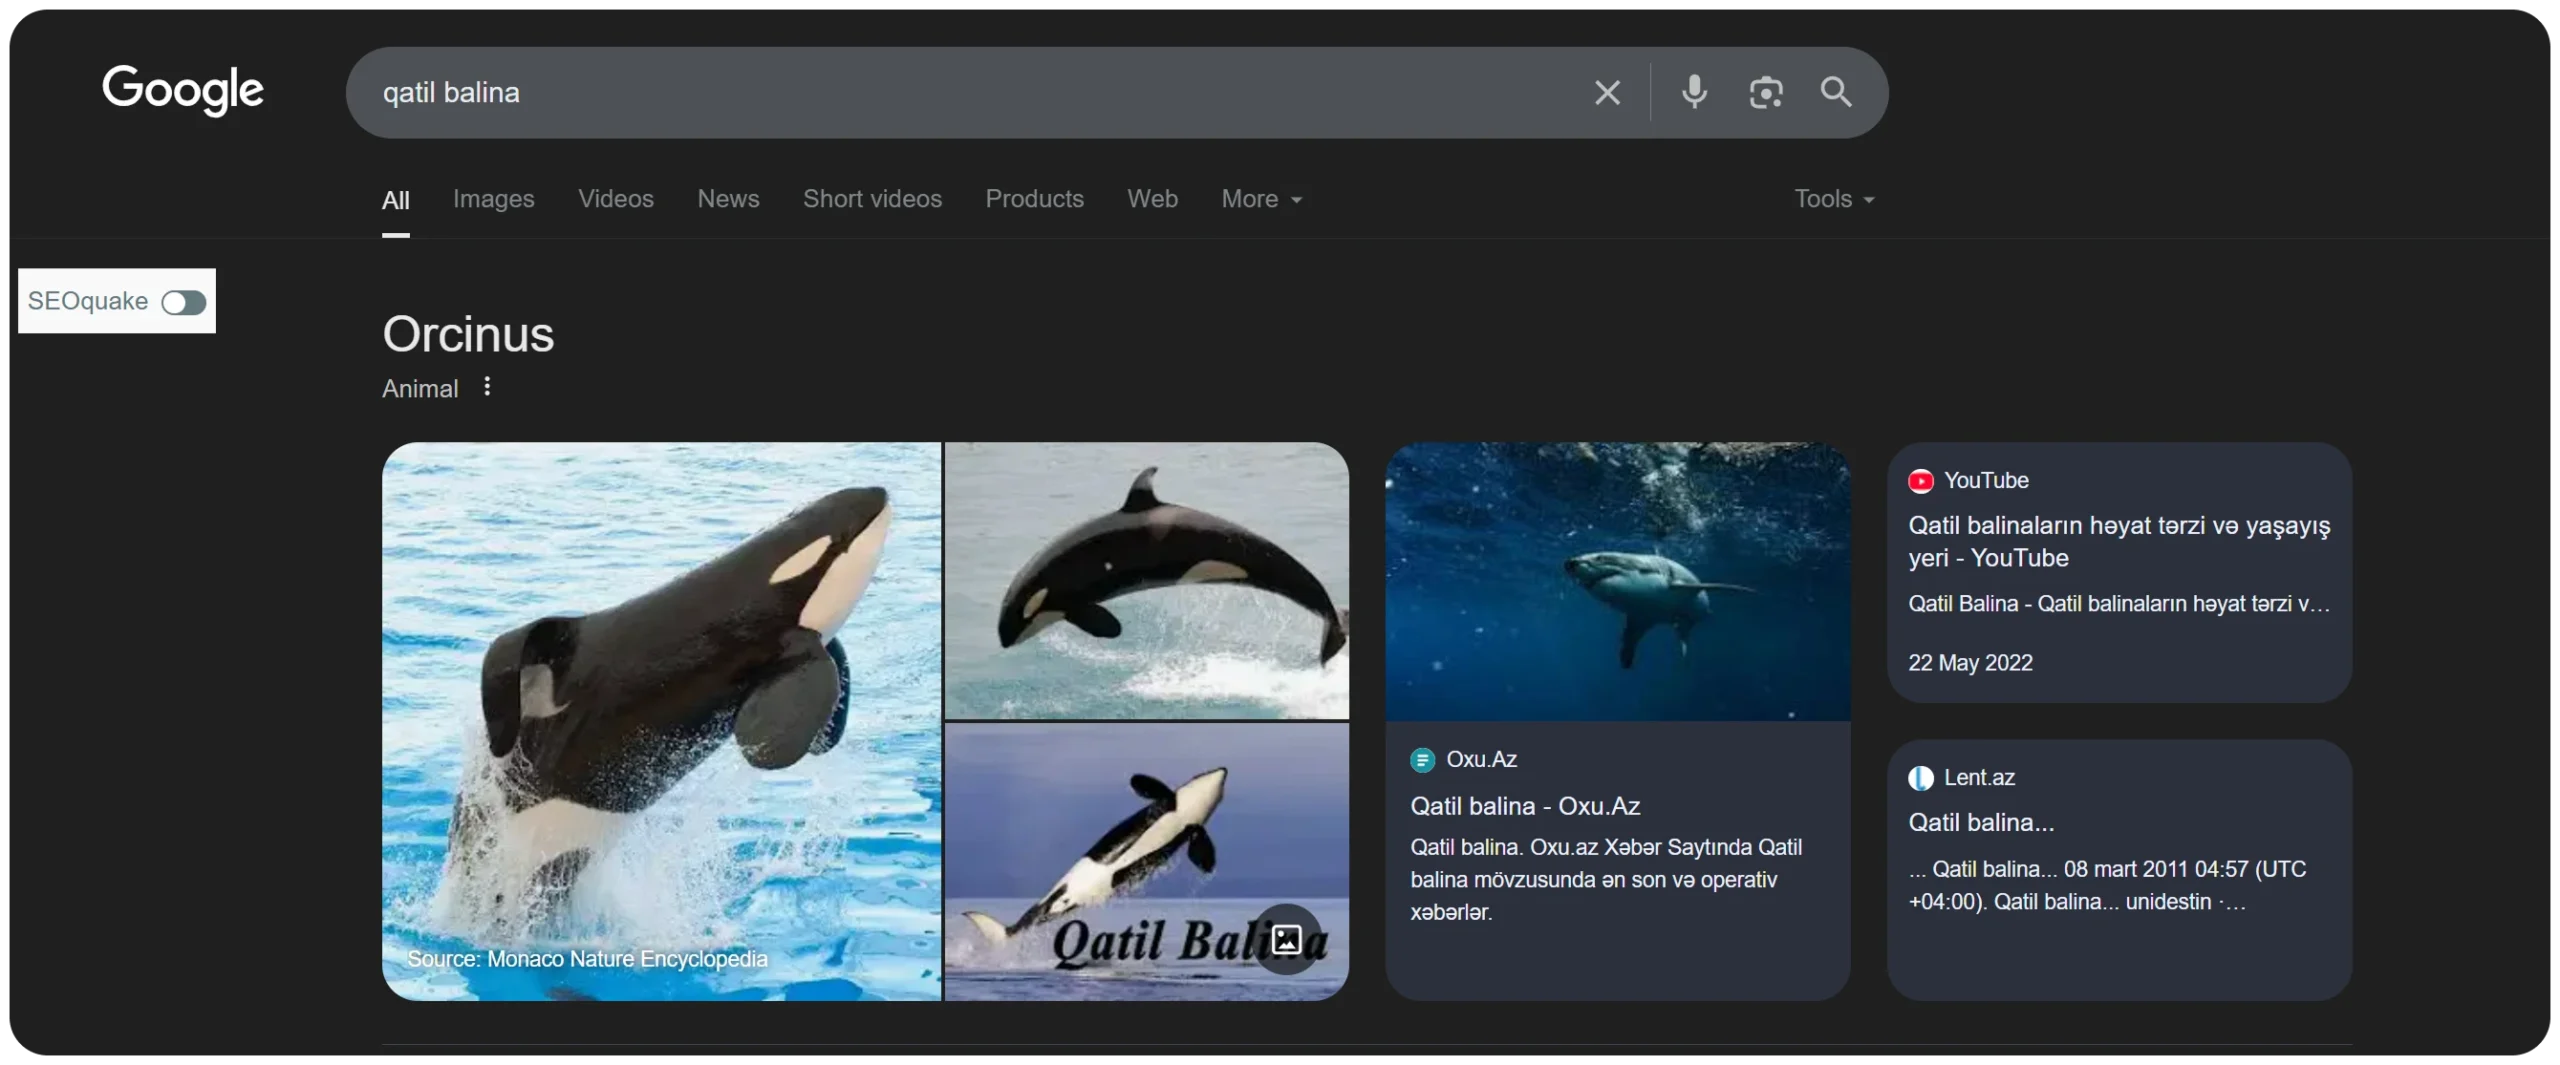Screen dimensions: 2560x1065
Task: Click the Lent.az site favicon
Action: click(1920, 778)
